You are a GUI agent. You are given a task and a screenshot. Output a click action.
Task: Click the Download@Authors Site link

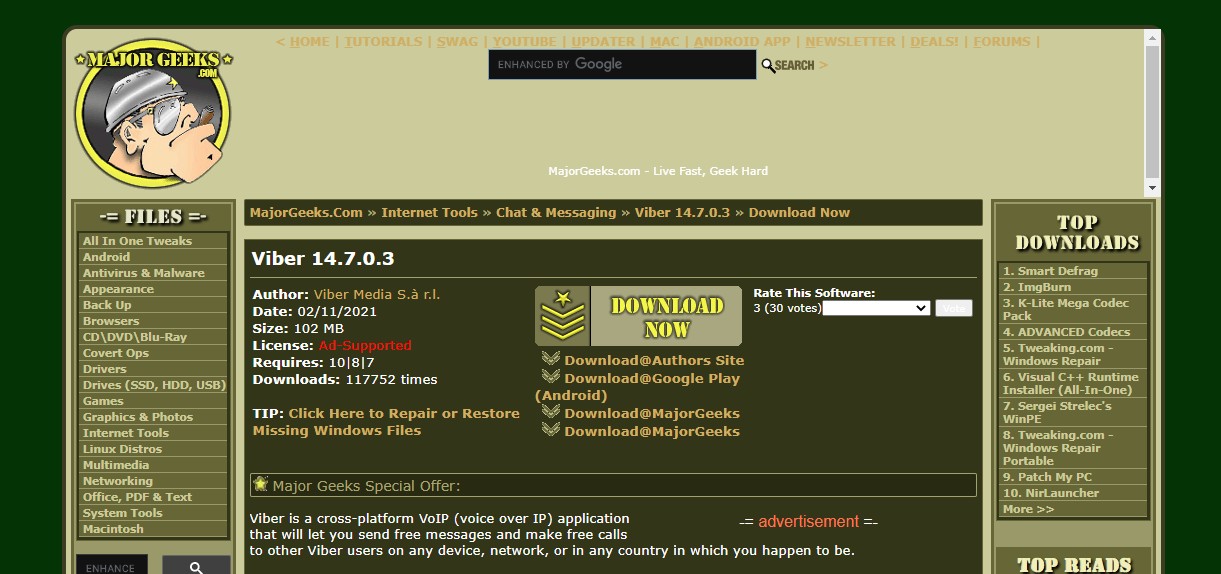654,360
